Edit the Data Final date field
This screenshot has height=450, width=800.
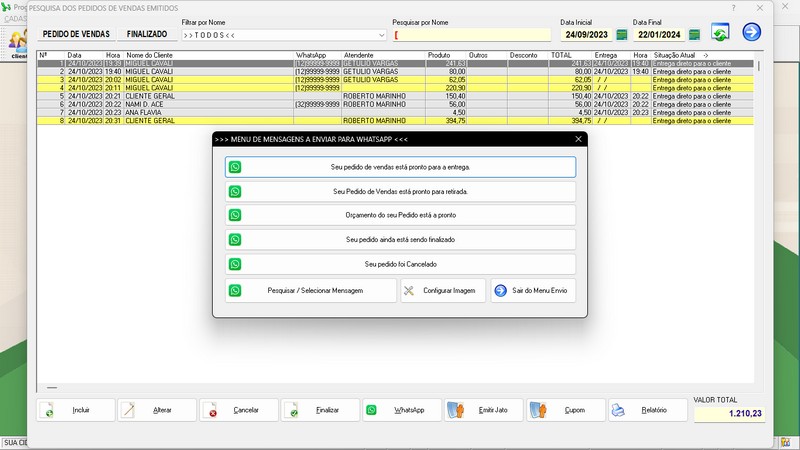pyautogui.click(x=659, y=35)
